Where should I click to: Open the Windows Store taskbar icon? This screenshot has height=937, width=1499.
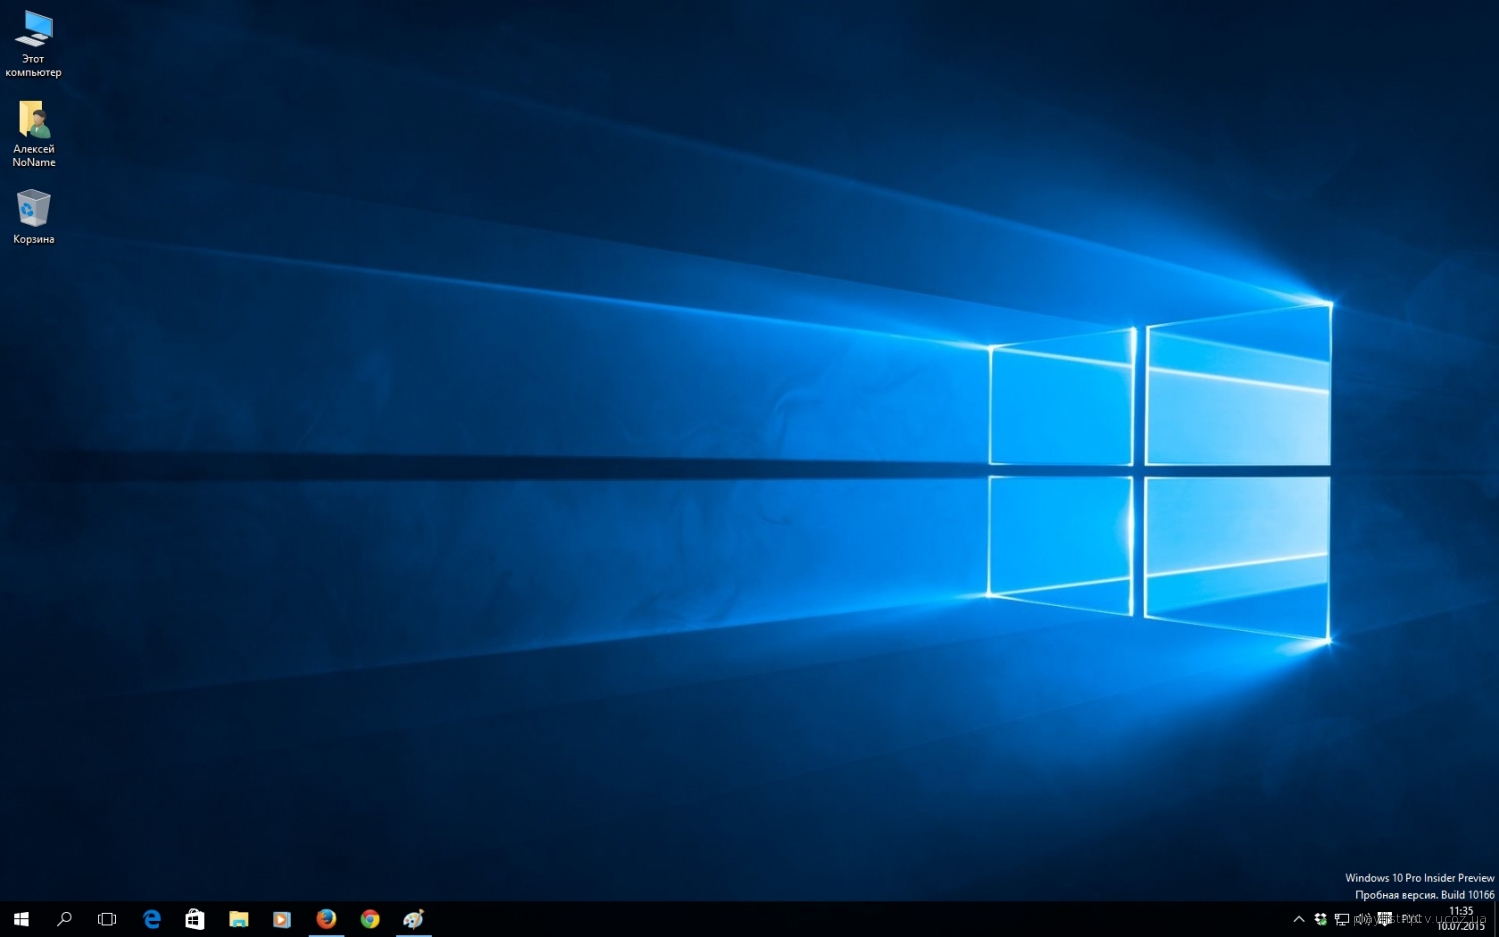tap(195, 919)
